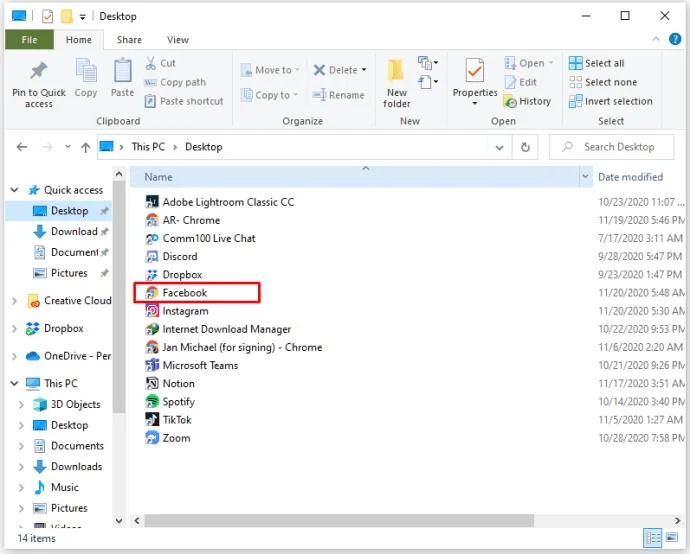Image resolution: width=690 pixels, height=554 pixels.
Task: Select the TikTok shortcut
Action: [x=168, y=419]
